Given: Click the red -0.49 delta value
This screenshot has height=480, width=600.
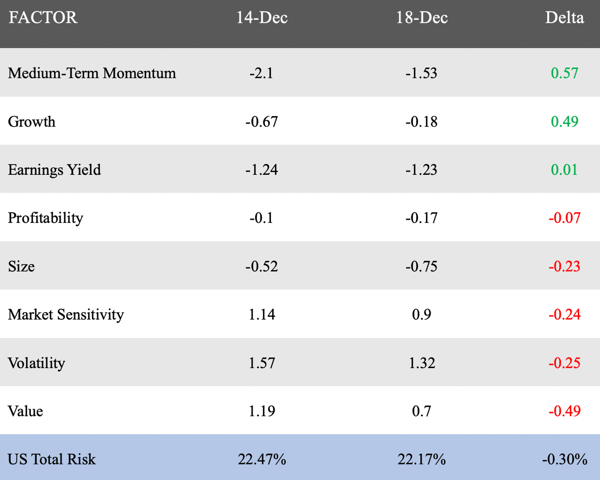Looking at the screenshot, I should point(564,411).
